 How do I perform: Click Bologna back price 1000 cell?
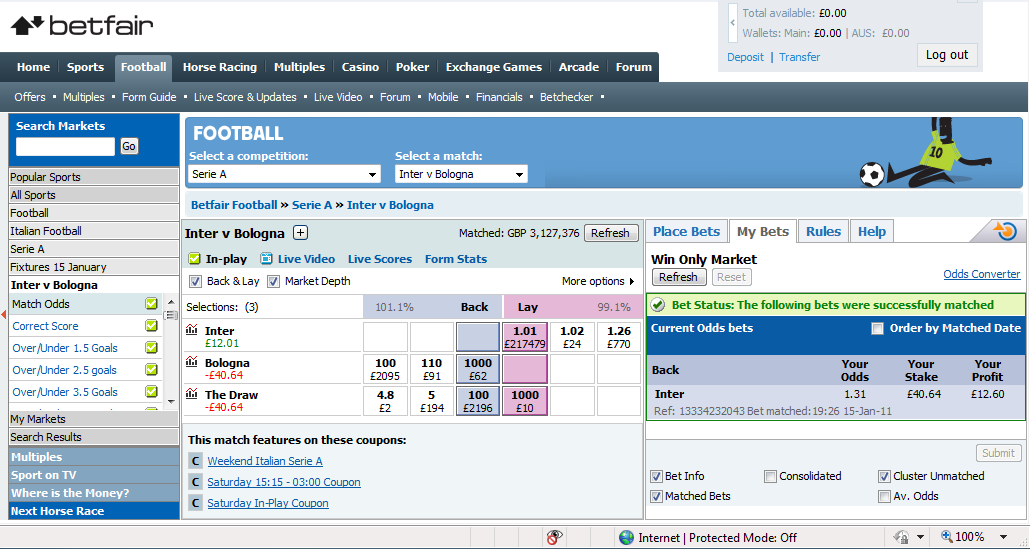(478, 369)
